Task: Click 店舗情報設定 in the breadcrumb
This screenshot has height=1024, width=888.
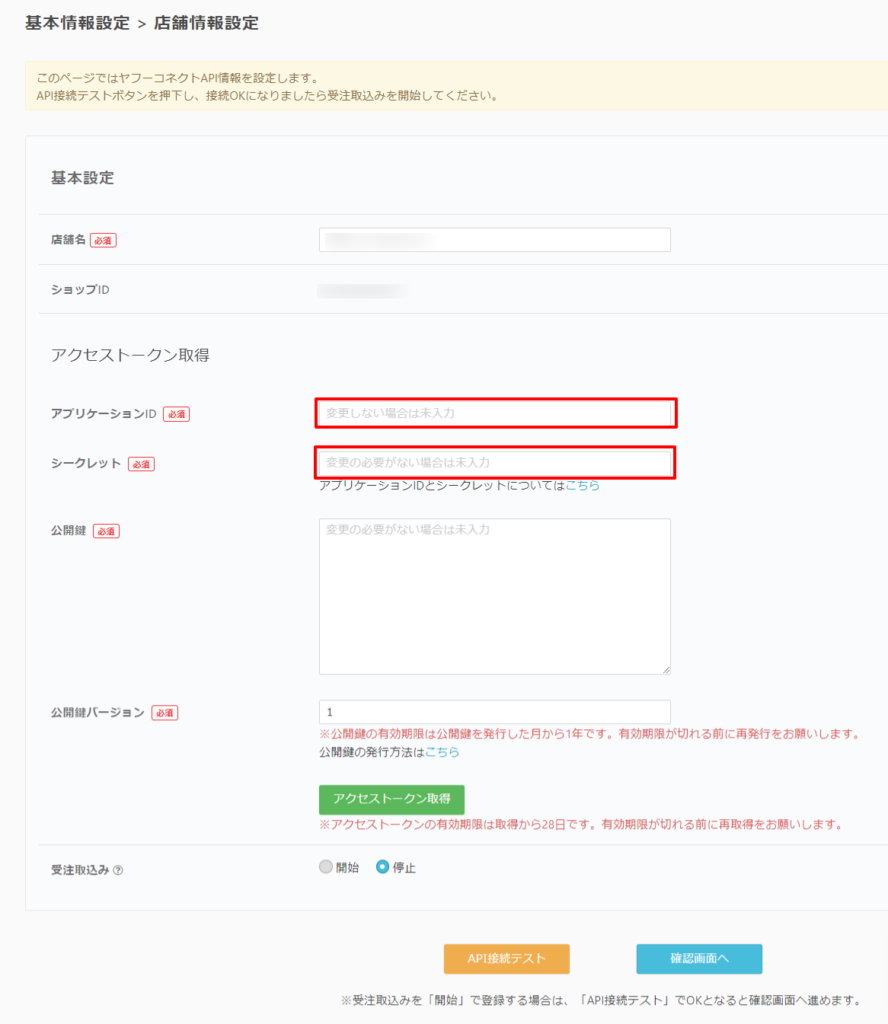Action: (x=206, y=23)
